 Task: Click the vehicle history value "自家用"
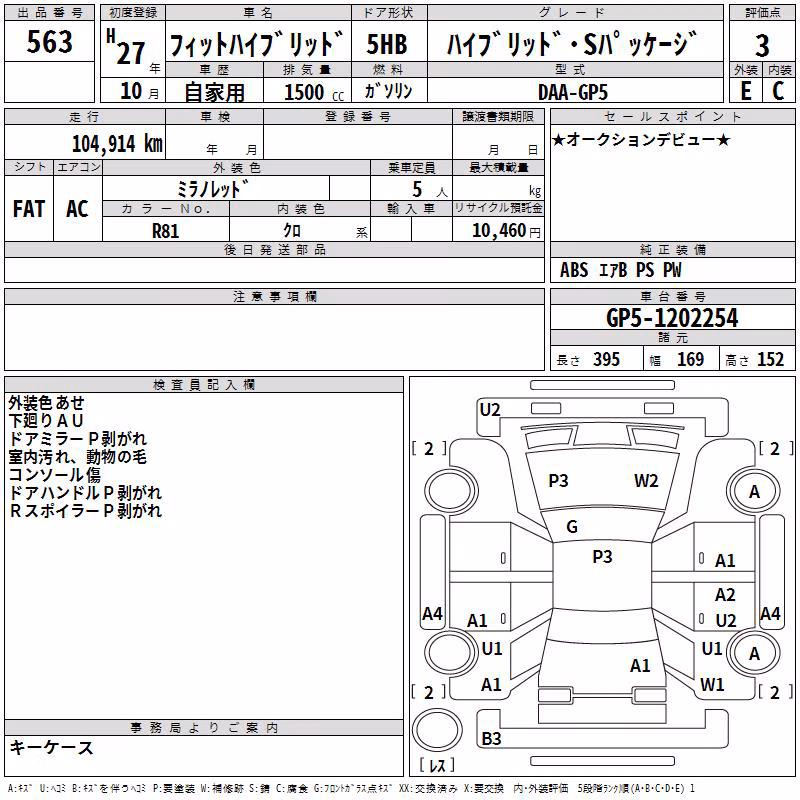pyautogui.click(x=214, y=92)
